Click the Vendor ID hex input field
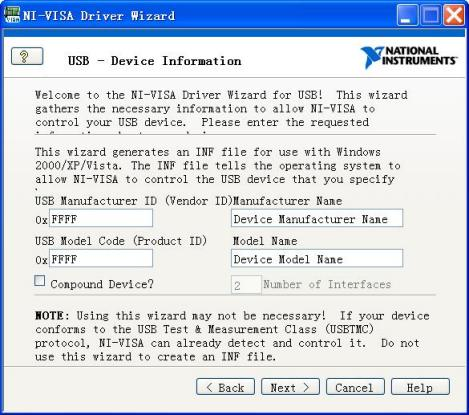This screenshot has width=469, height=415. (x=101, y=218)
